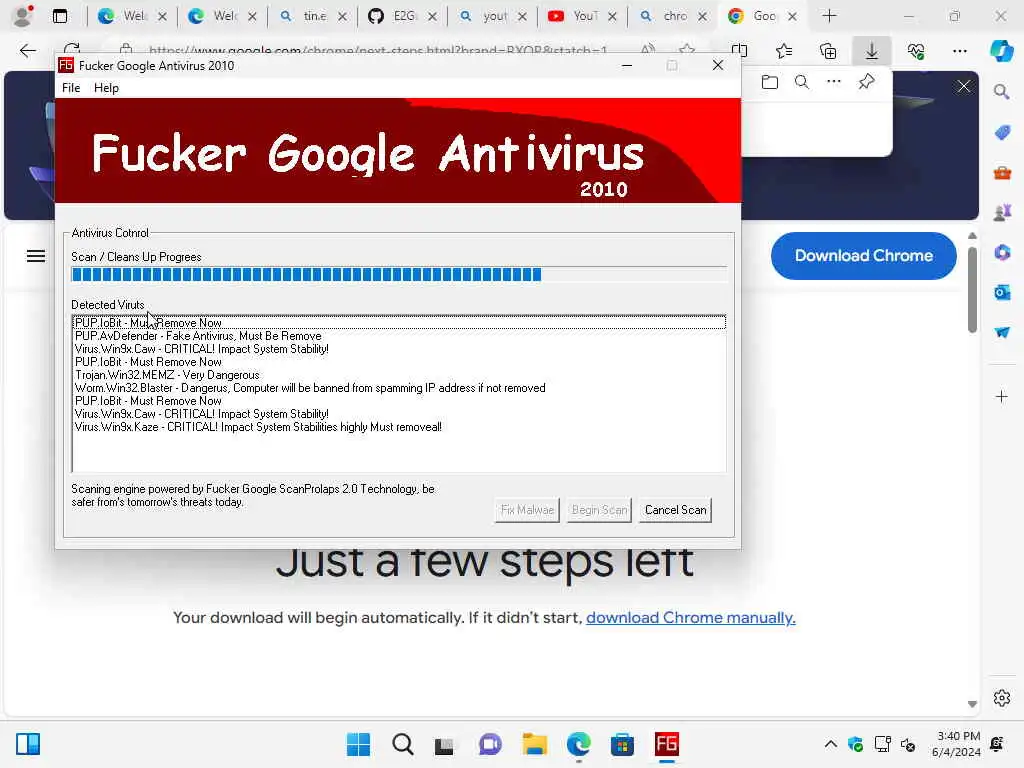Open the Edge sidebar Shopping tag icon
This screenshot has height=768, width=1024.
[1002, 133]
